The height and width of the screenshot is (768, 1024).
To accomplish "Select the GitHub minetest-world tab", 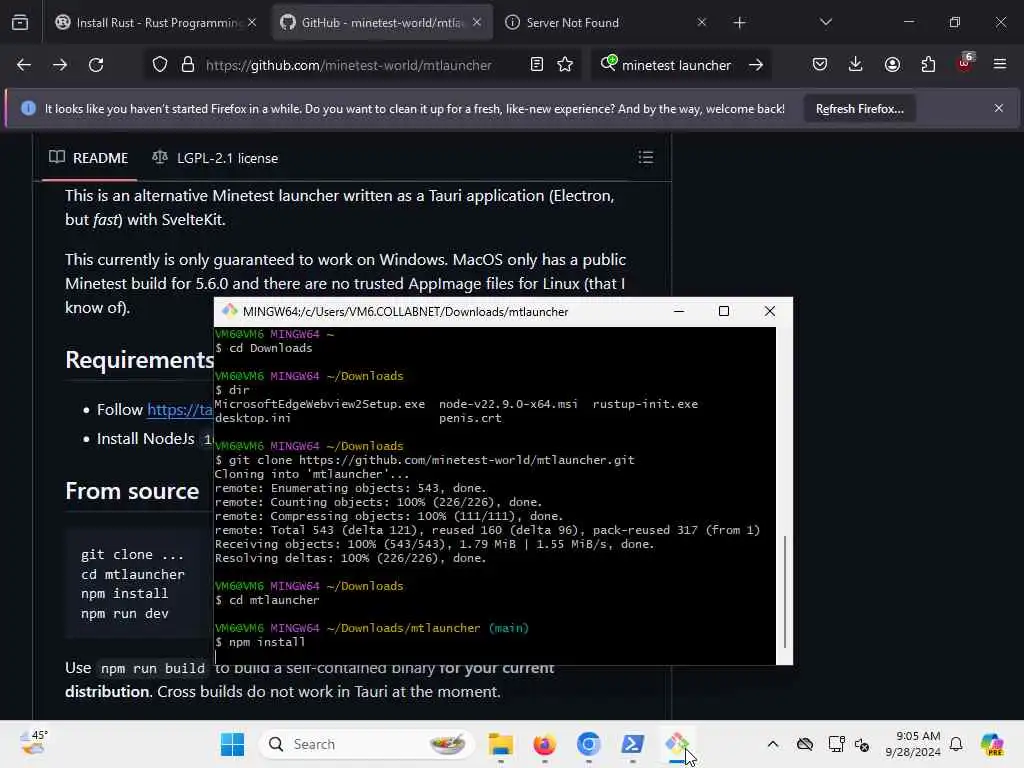I will click(x=382, y=23).
